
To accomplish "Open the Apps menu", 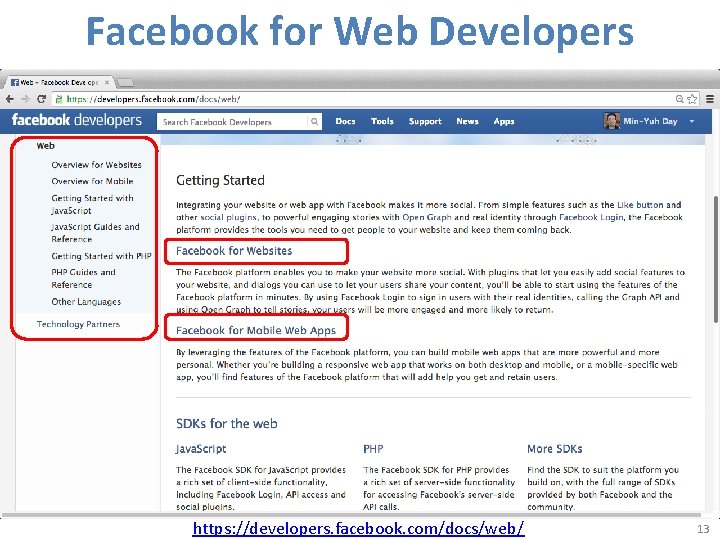I will tap(504, 121).
